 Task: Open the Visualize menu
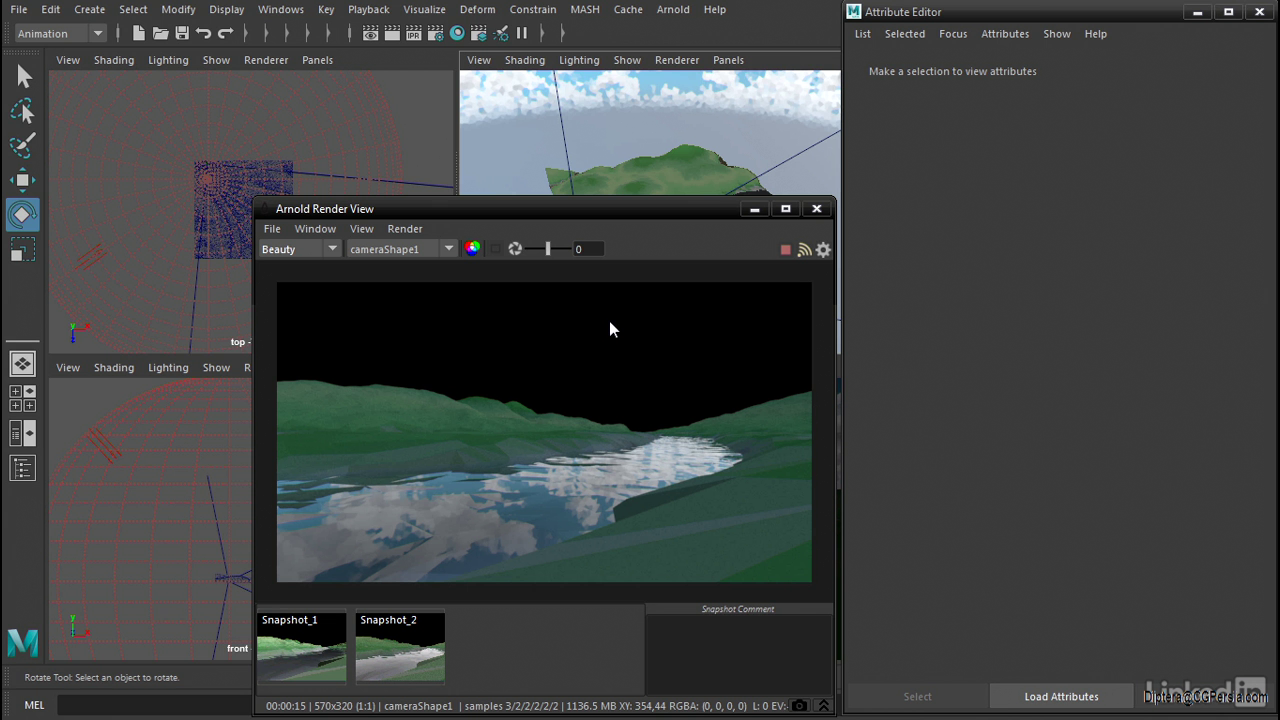[424, 9]
